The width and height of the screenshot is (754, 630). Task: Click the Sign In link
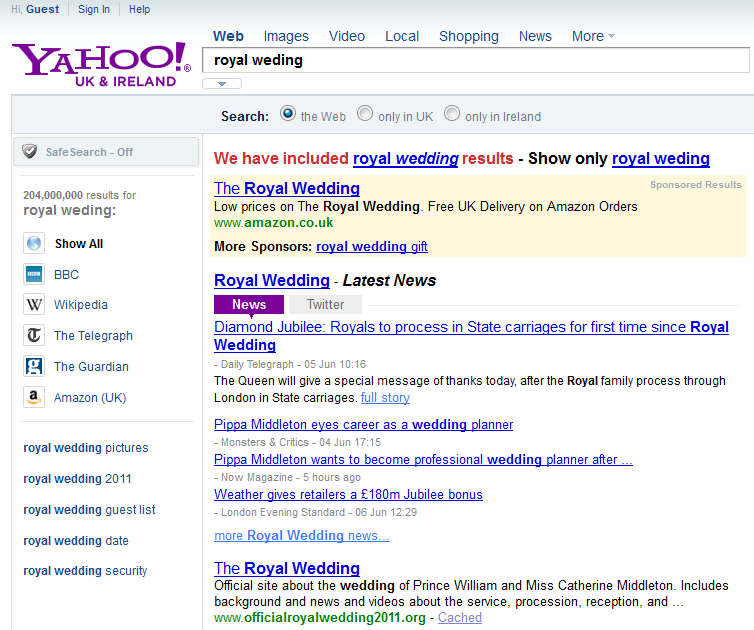click(94, 9)
